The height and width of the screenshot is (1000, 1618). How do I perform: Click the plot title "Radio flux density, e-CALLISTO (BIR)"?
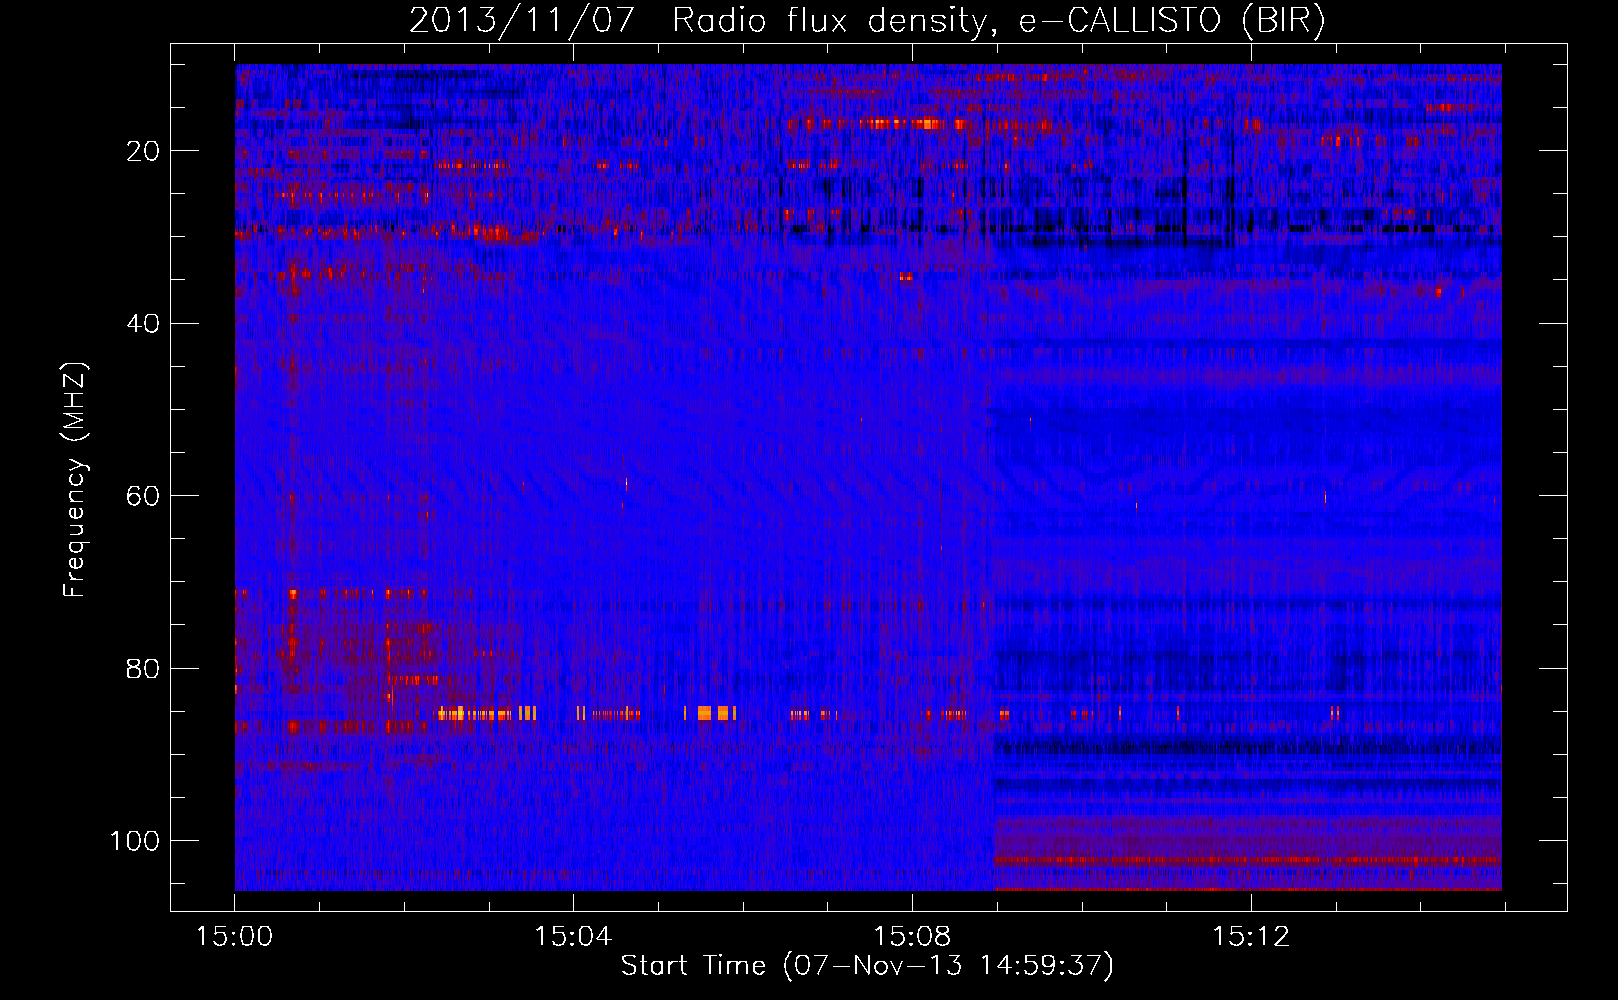(998, 21)
